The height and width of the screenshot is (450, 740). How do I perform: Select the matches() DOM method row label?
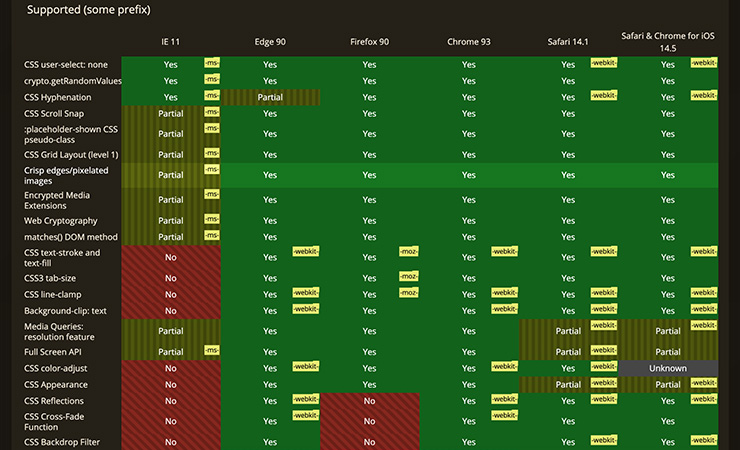(x=71, y=237)
